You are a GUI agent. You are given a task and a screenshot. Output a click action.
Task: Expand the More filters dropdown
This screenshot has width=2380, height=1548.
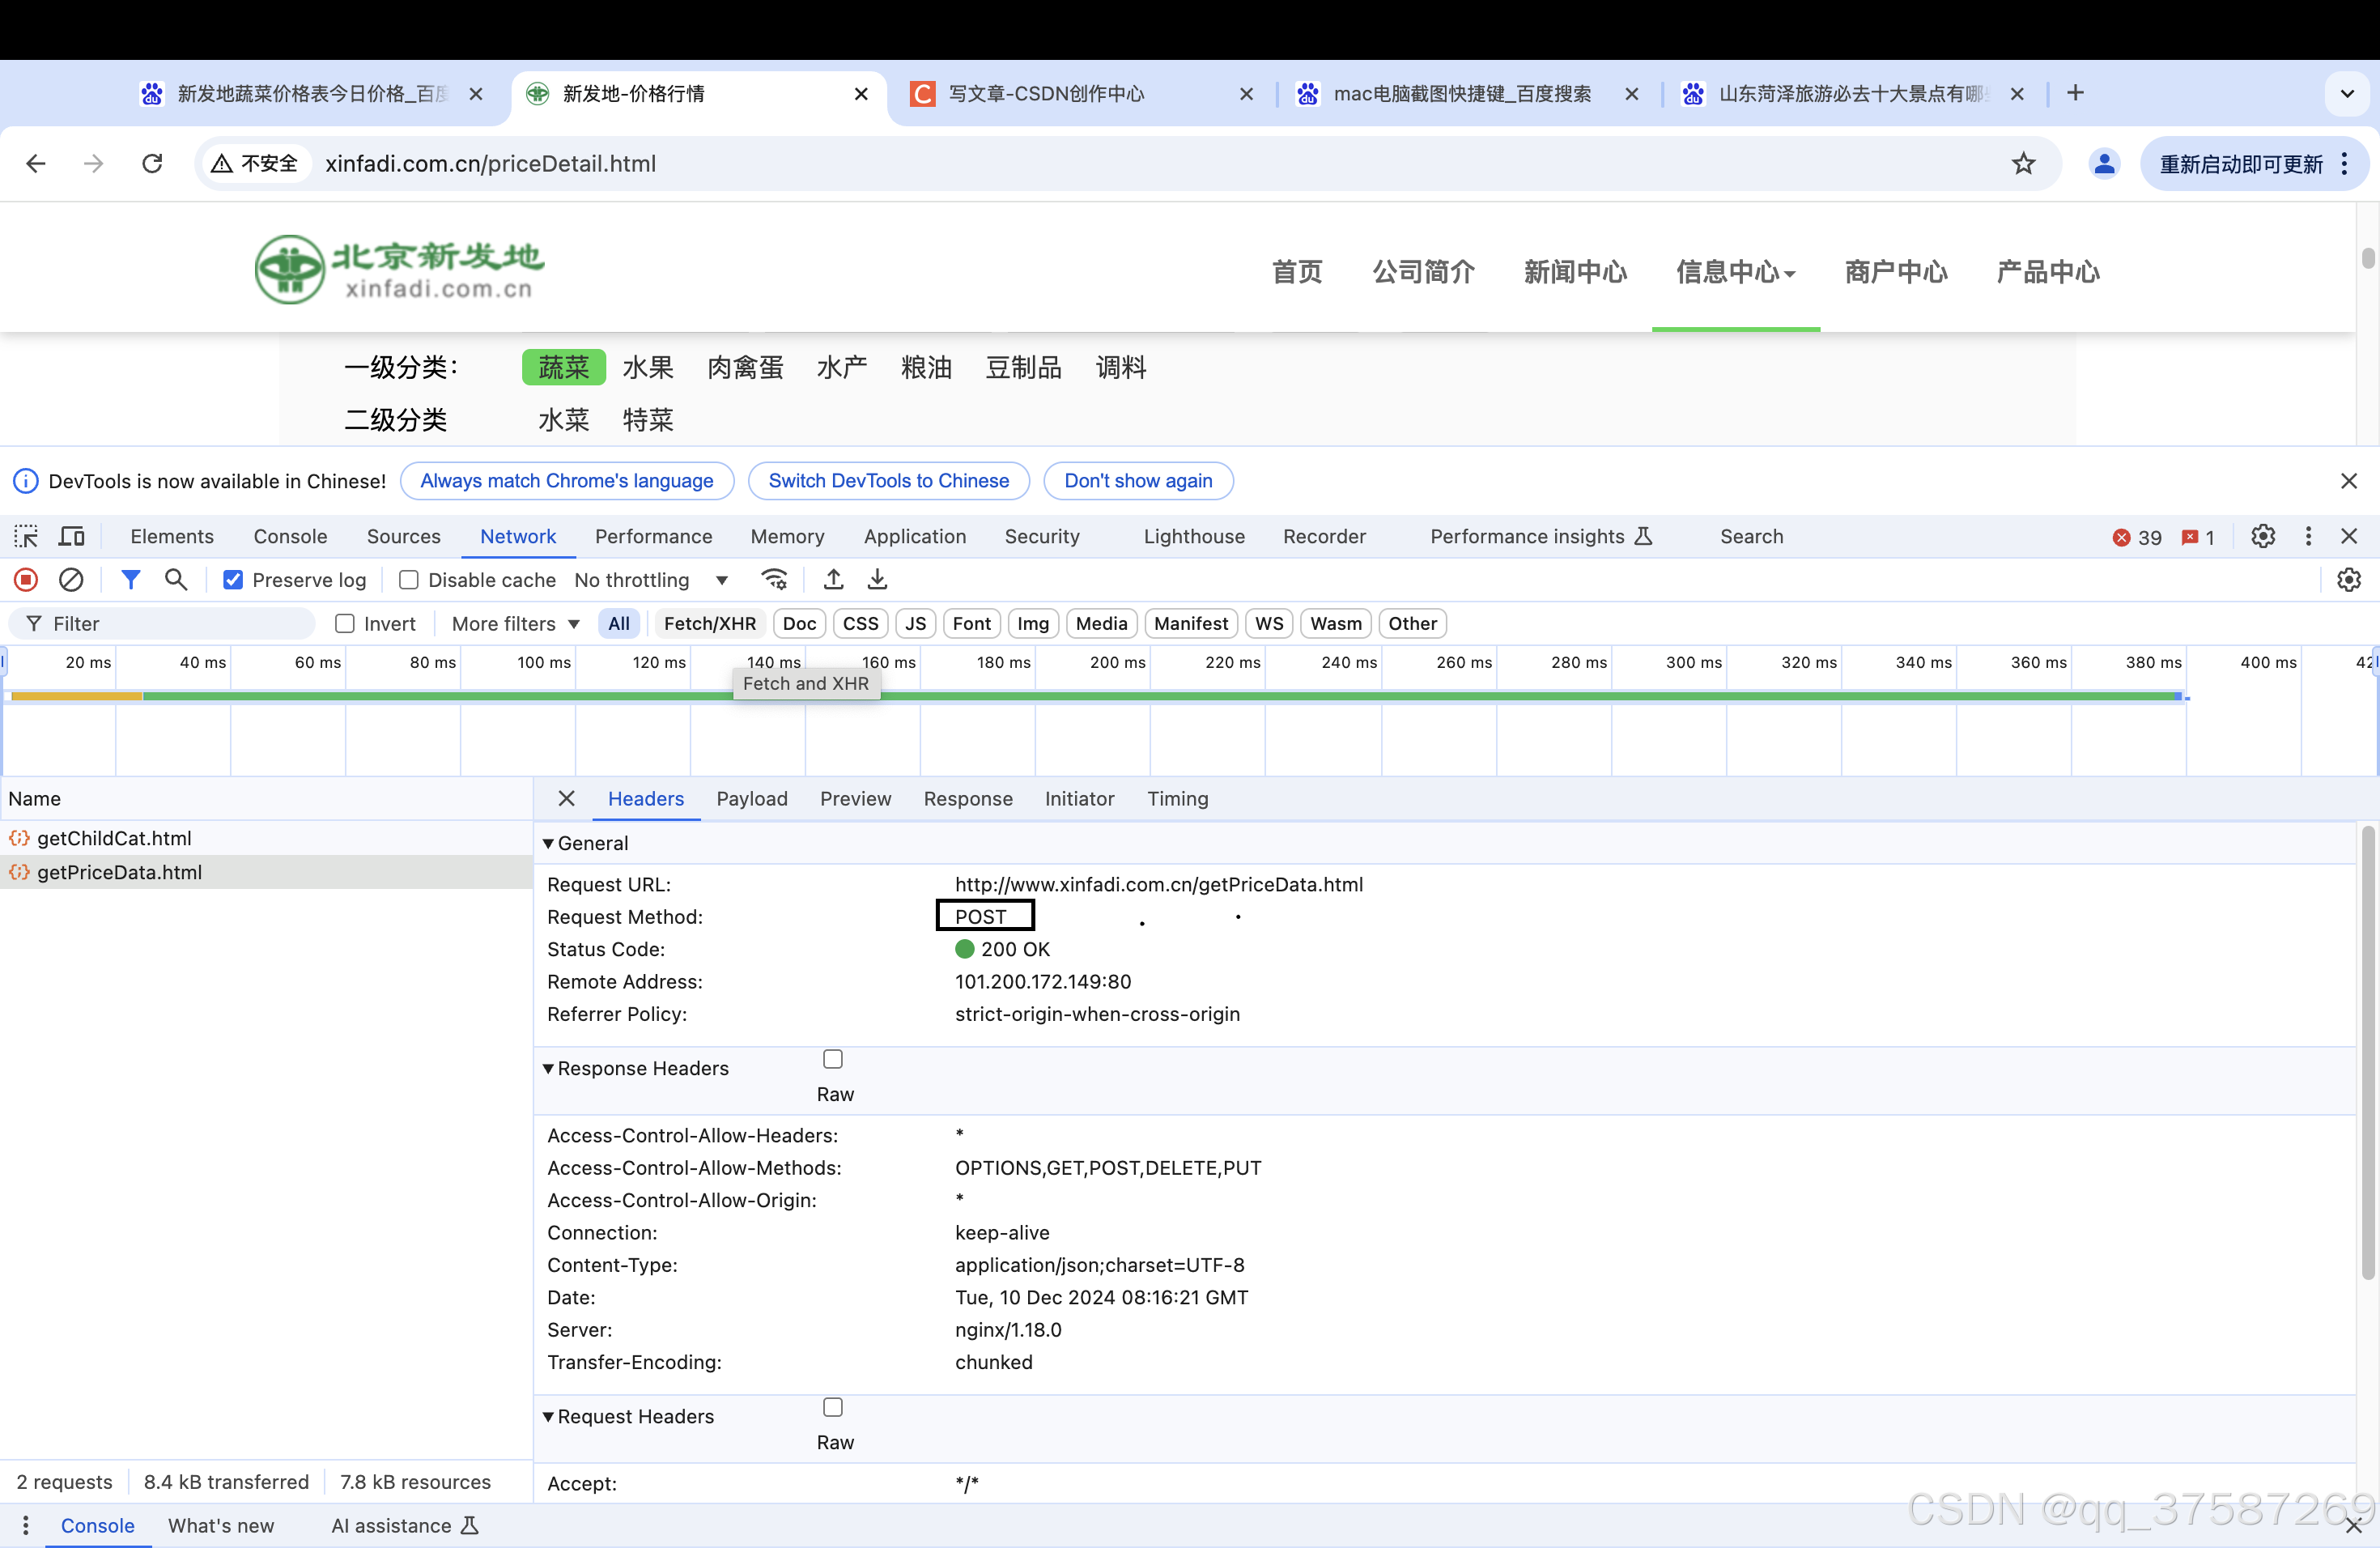515,623
